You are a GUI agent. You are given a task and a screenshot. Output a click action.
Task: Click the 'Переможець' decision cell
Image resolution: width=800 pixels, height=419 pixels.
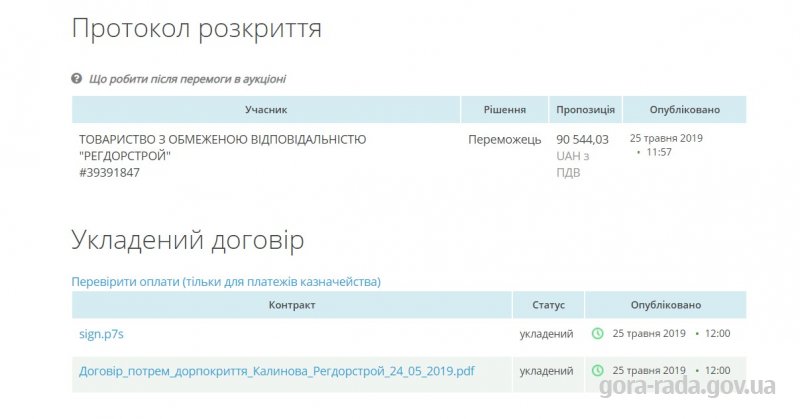tap(505, 139)
